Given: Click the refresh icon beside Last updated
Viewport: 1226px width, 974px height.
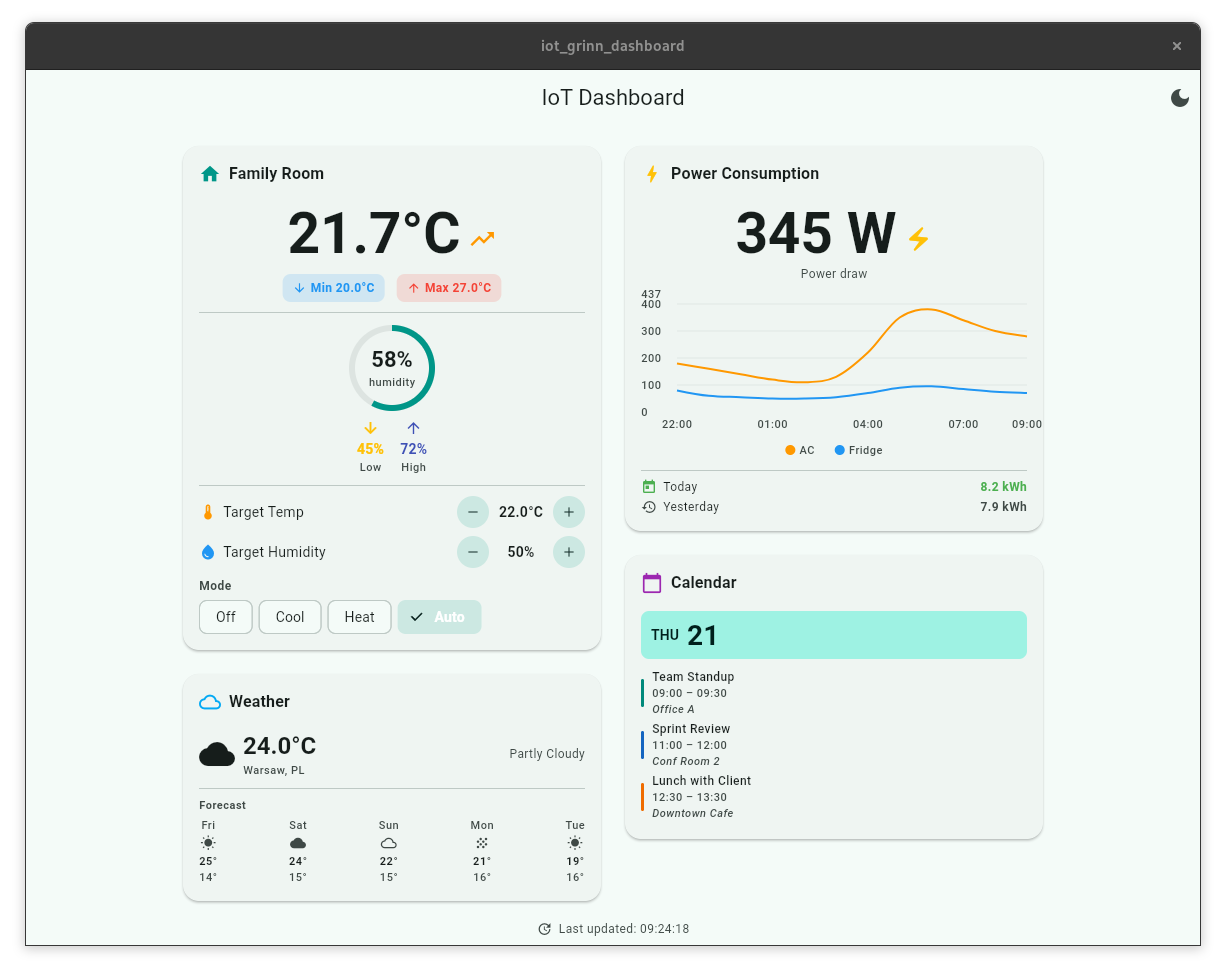Looking at the screenshot, I should coord(544,929).
